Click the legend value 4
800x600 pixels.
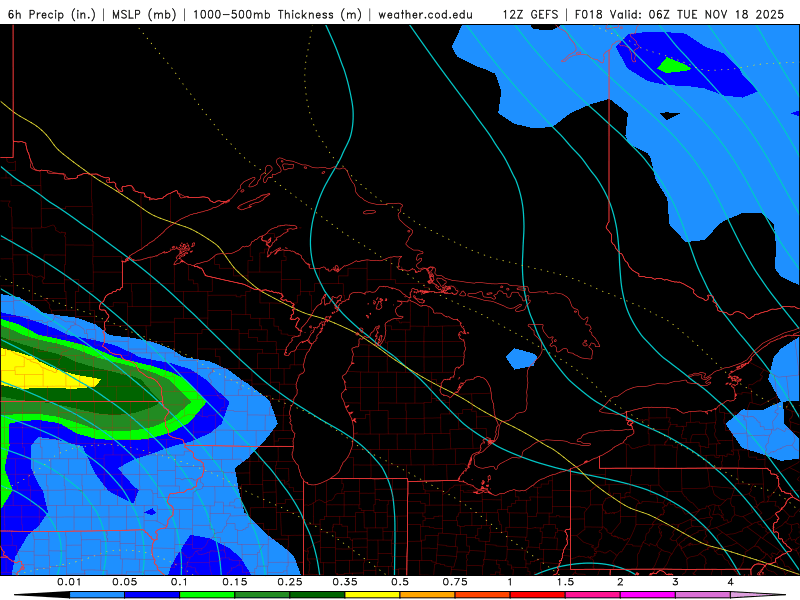pos(731,582)
